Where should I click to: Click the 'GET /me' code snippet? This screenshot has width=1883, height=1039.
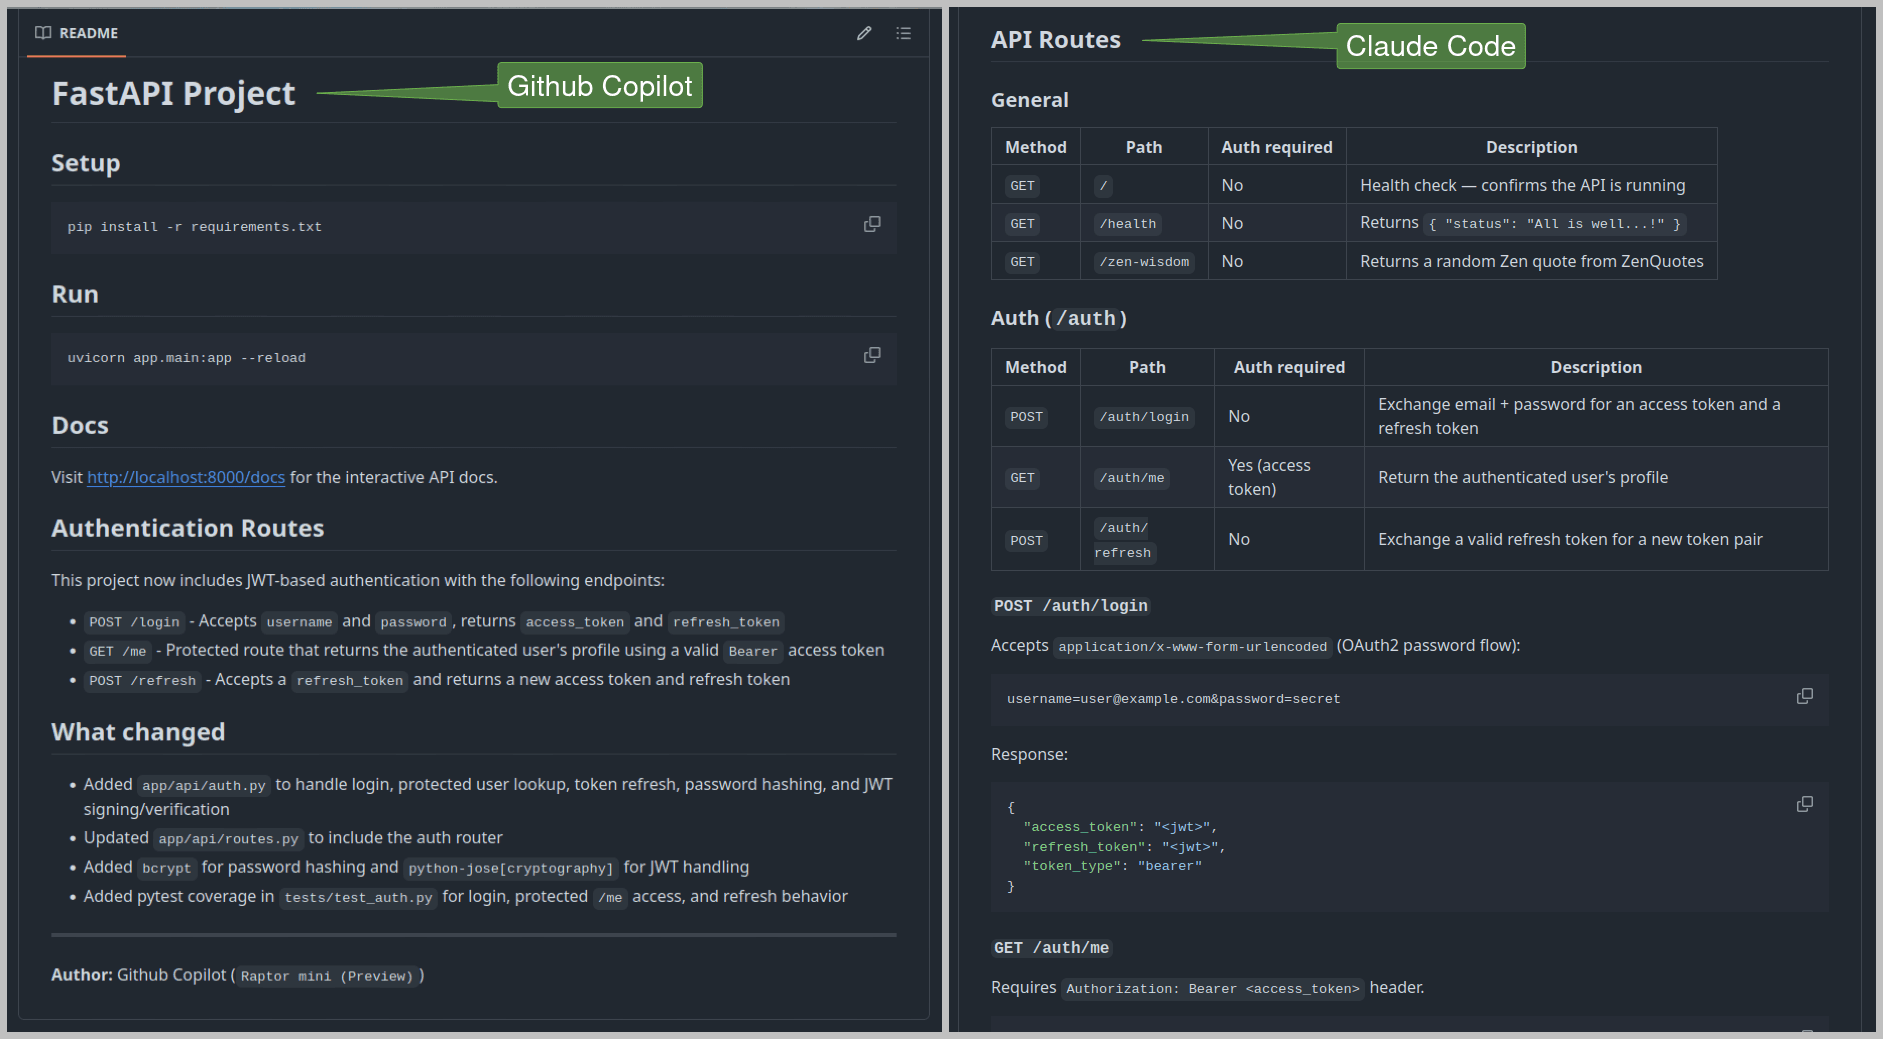[118, 651]
